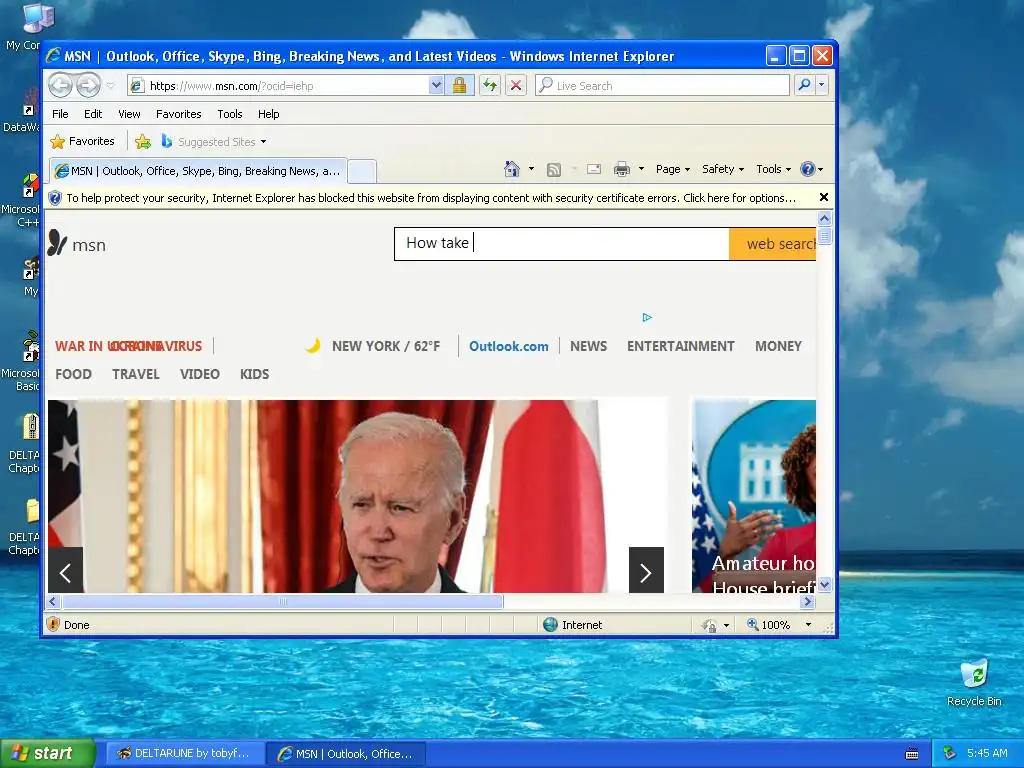Click the Favorites star button
The height and width of the screenshot is (768, 1024).
pyautogui.click(x=83, y=141)
